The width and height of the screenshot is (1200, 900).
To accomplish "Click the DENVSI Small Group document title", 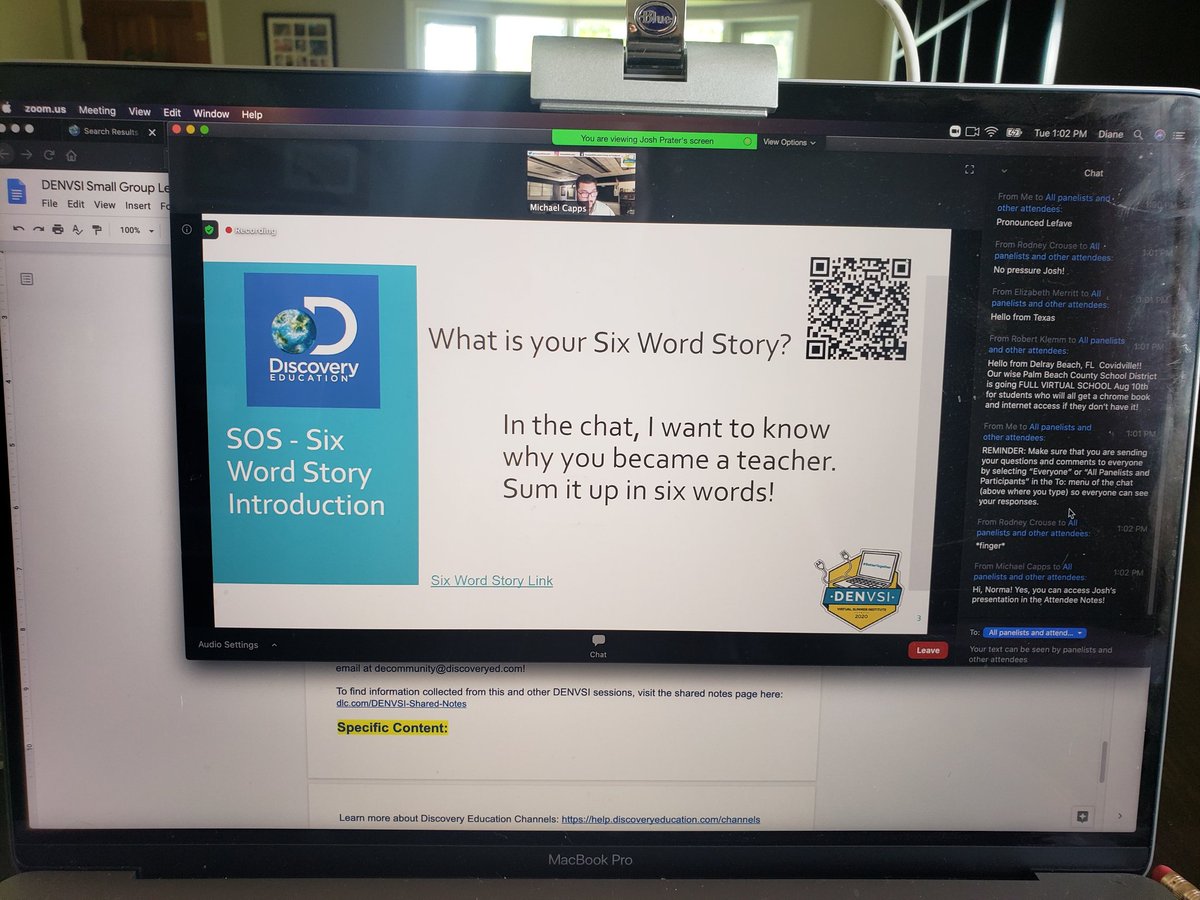I will click(106, 186).
